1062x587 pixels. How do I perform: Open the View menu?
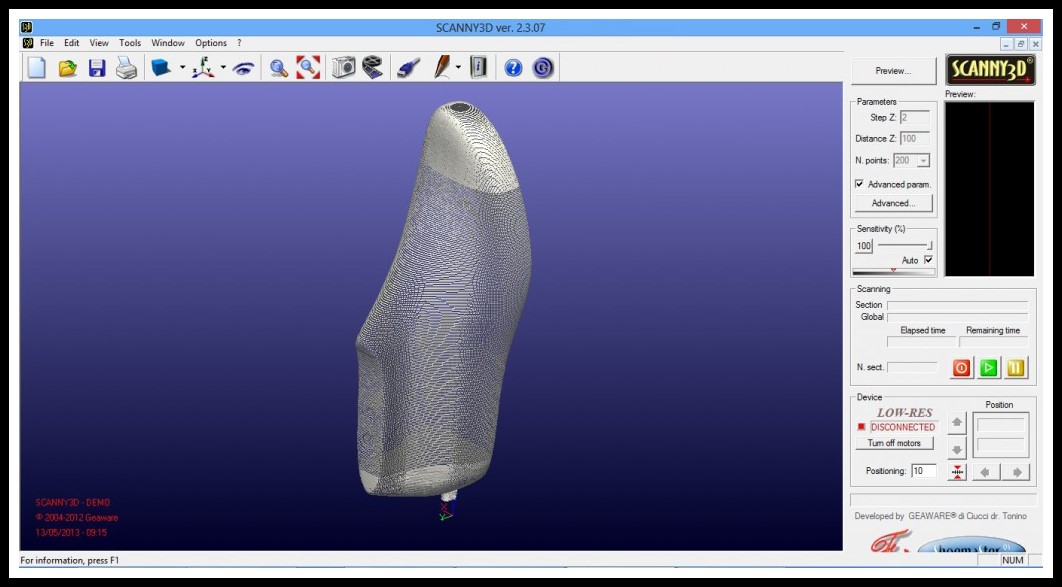[99, 43]
